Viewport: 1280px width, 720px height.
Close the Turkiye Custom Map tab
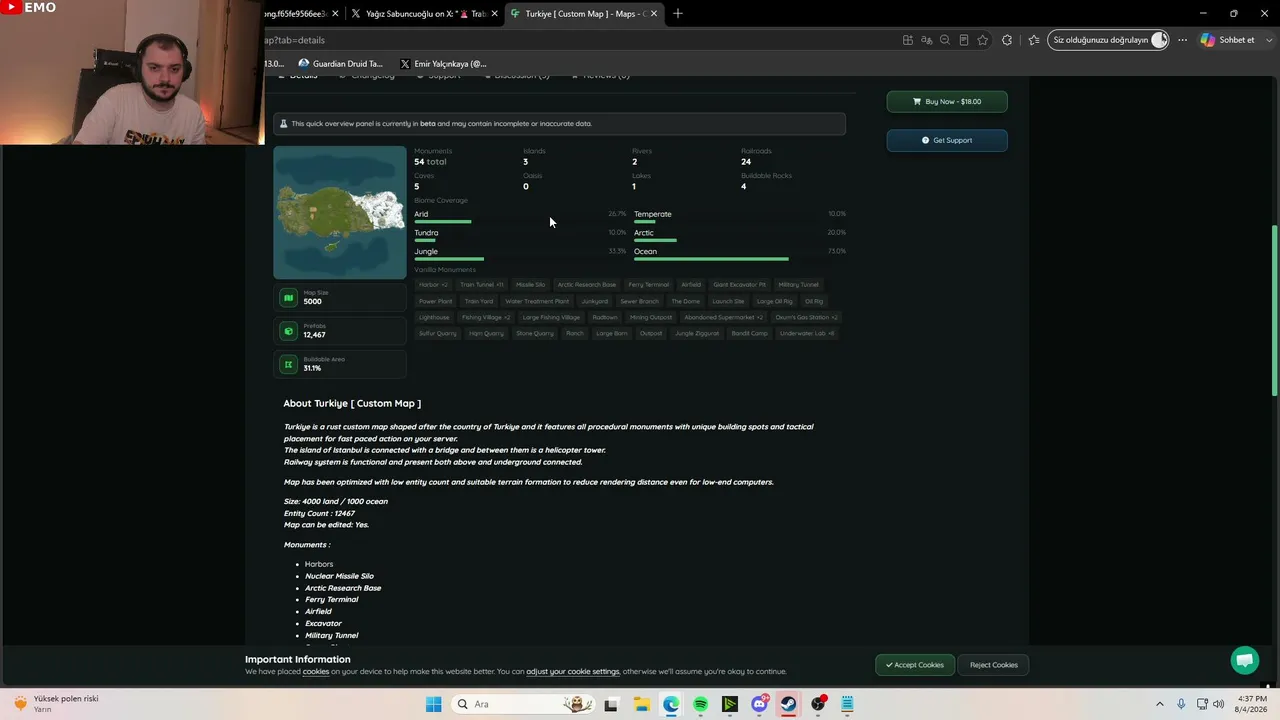click(x=654, y=14)
